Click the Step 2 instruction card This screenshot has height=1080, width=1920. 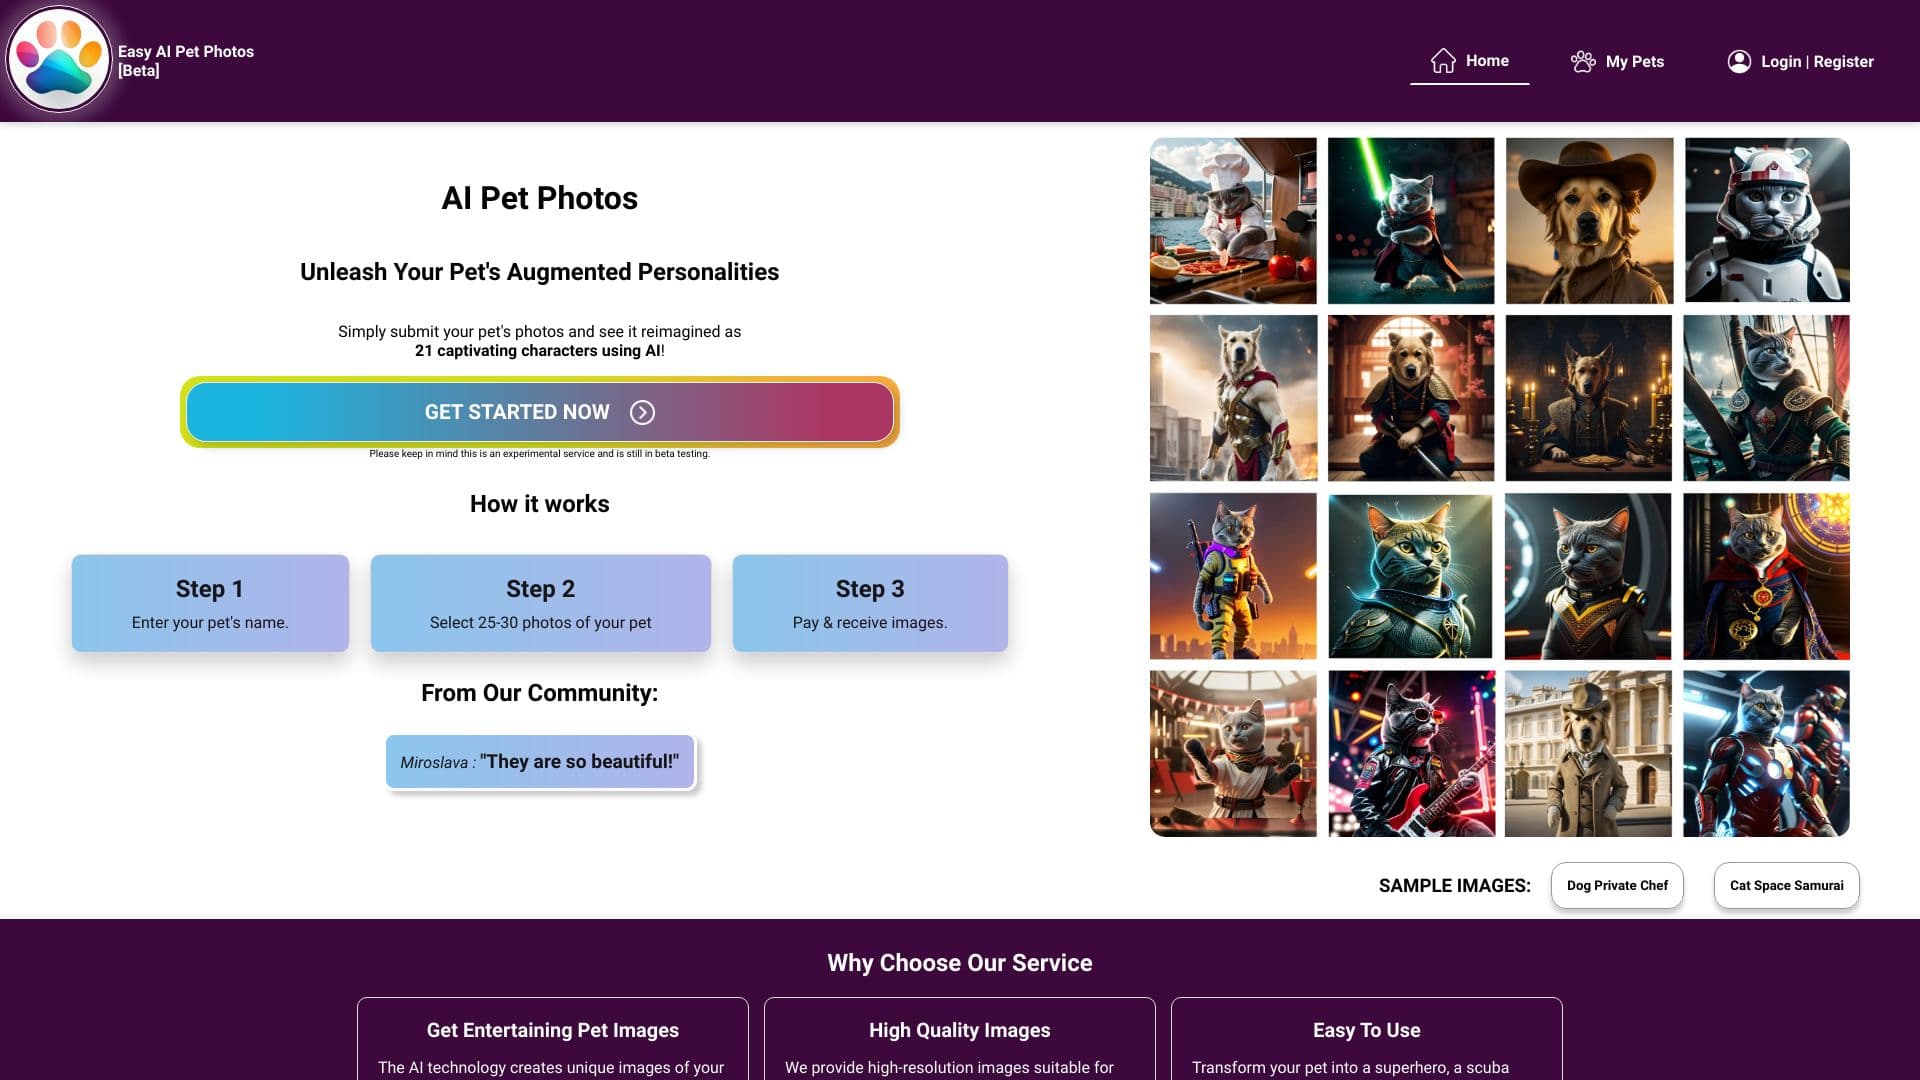coord(540,602)
